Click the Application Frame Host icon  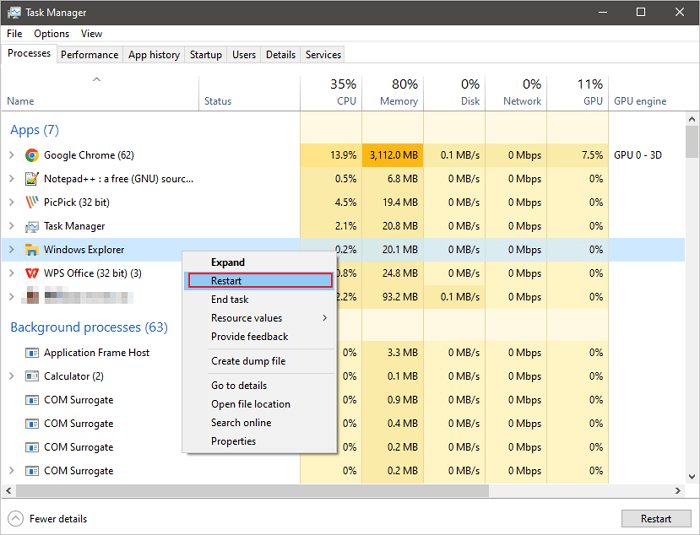(32, 353)
